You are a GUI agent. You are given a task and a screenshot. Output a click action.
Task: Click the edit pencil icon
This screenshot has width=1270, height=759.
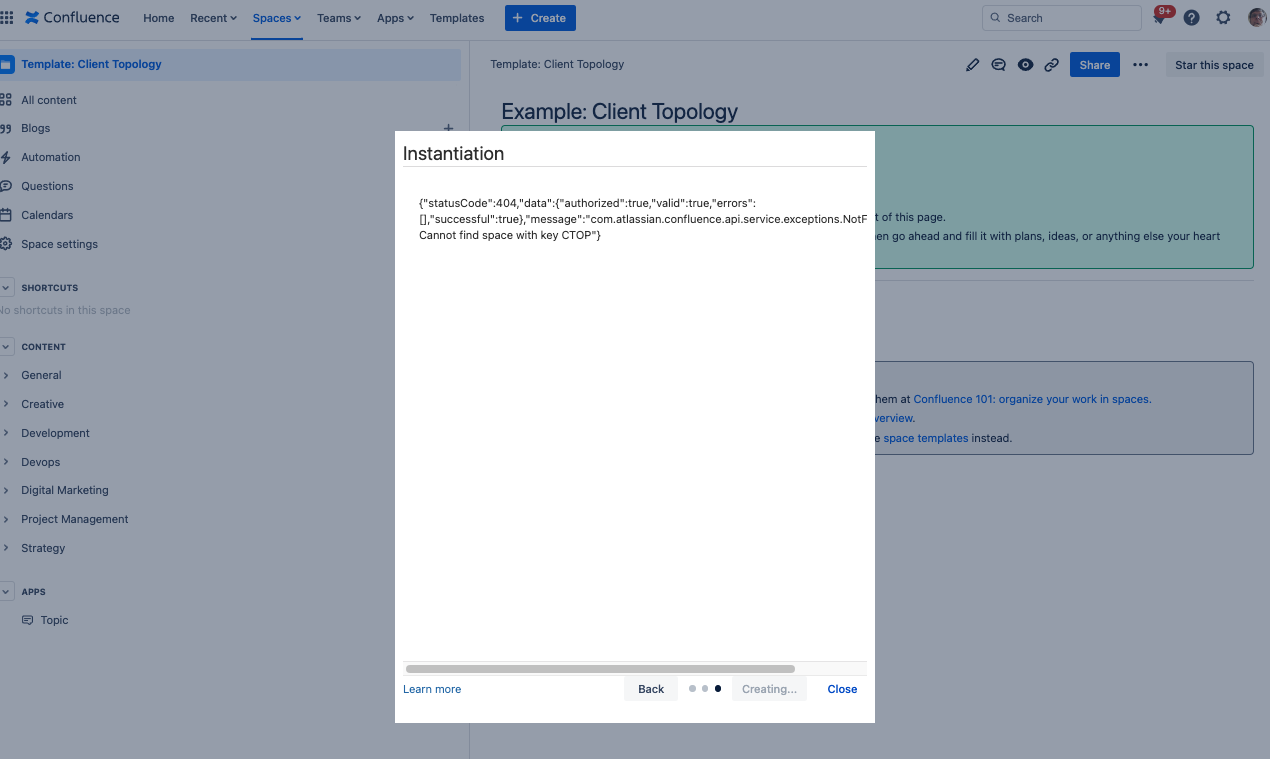click(x=972, y=65)
